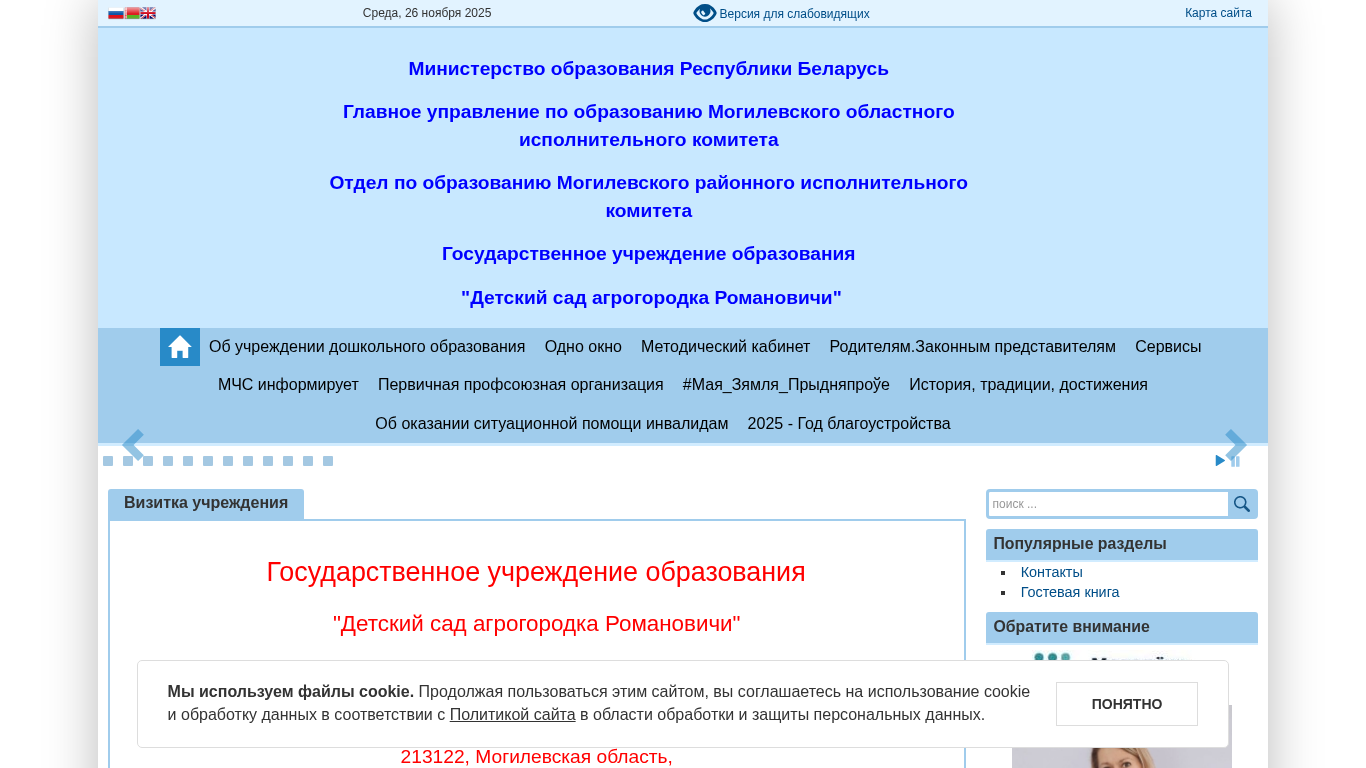Viewport: 1366px width, 768px height.
Task: Open Контакты link in popular sections
Action: 1052,572
